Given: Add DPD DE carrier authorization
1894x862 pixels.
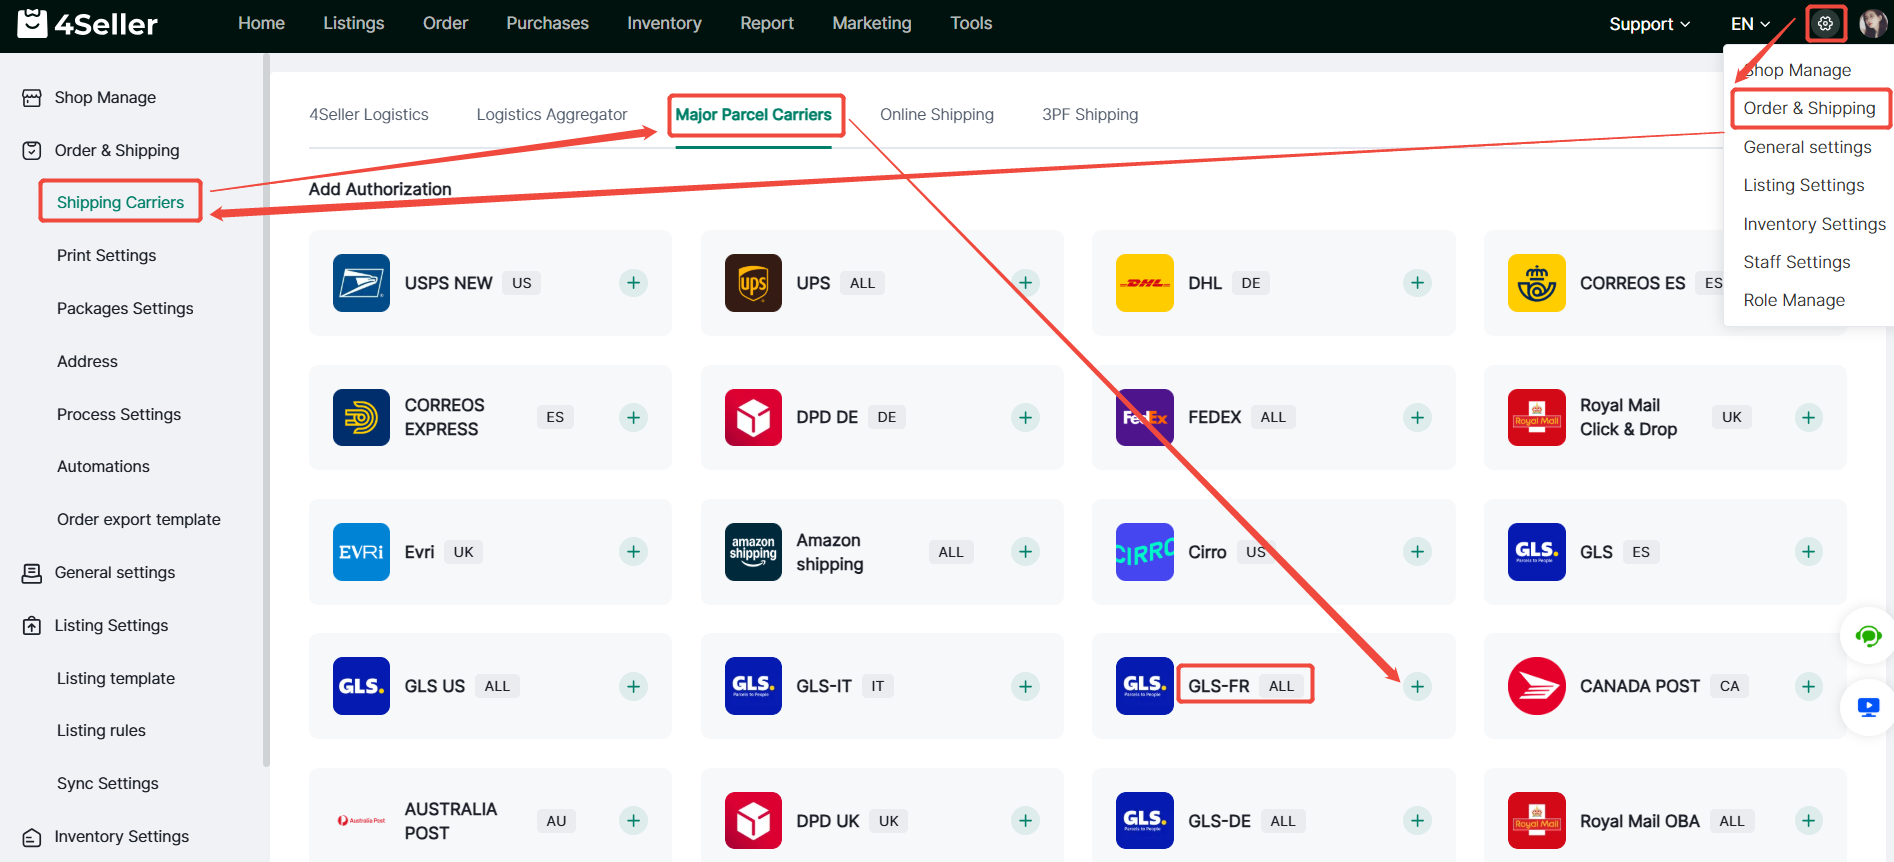Looking at the screenshot, I should pos(1025,417).
